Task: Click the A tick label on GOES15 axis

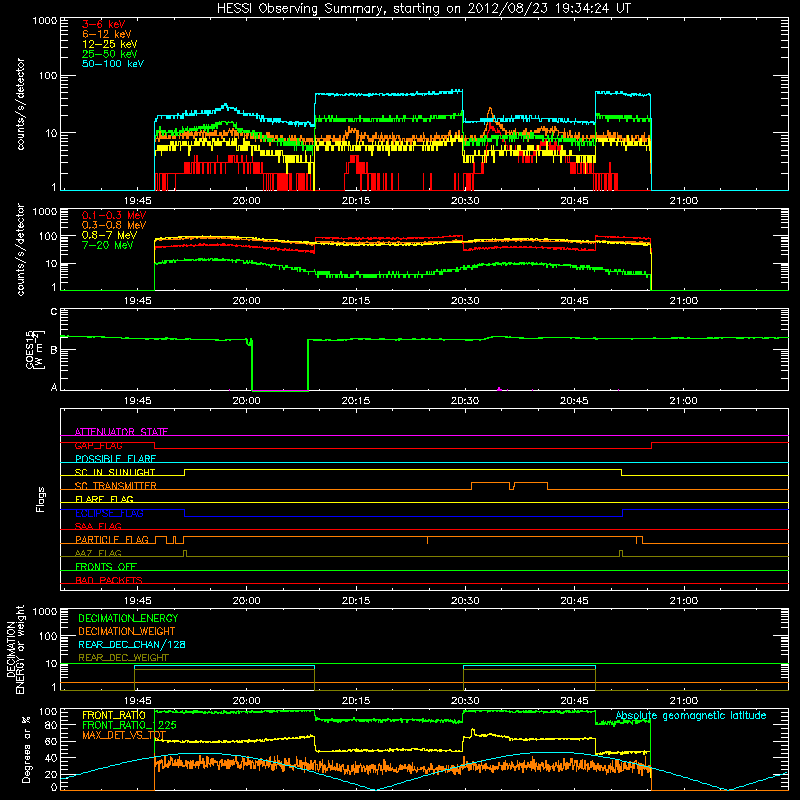Action: (x=54, y=387)
